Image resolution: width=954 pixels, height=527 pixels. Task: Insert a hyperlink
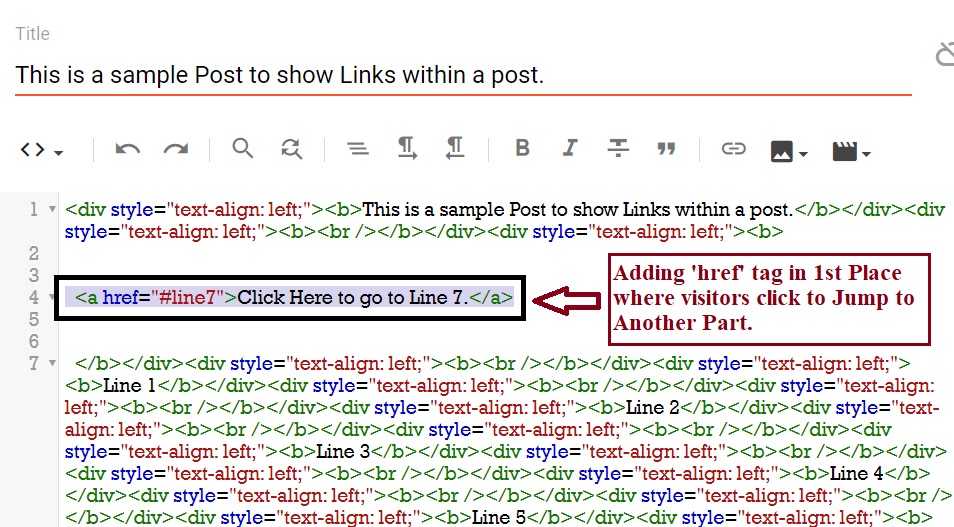pos(733,148)
